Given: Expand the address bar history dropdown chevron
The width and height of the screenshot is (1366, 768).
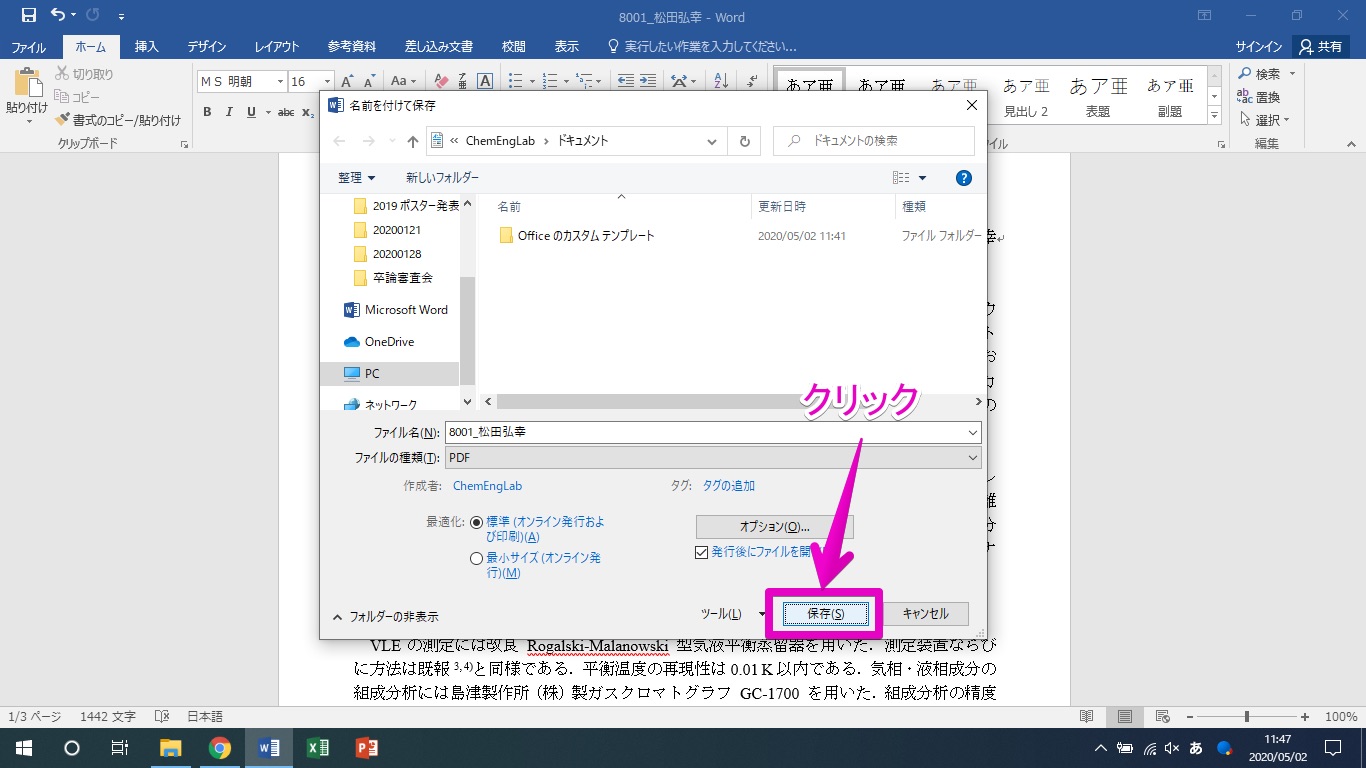Looking at the screenshot, I should coord(712,142).
